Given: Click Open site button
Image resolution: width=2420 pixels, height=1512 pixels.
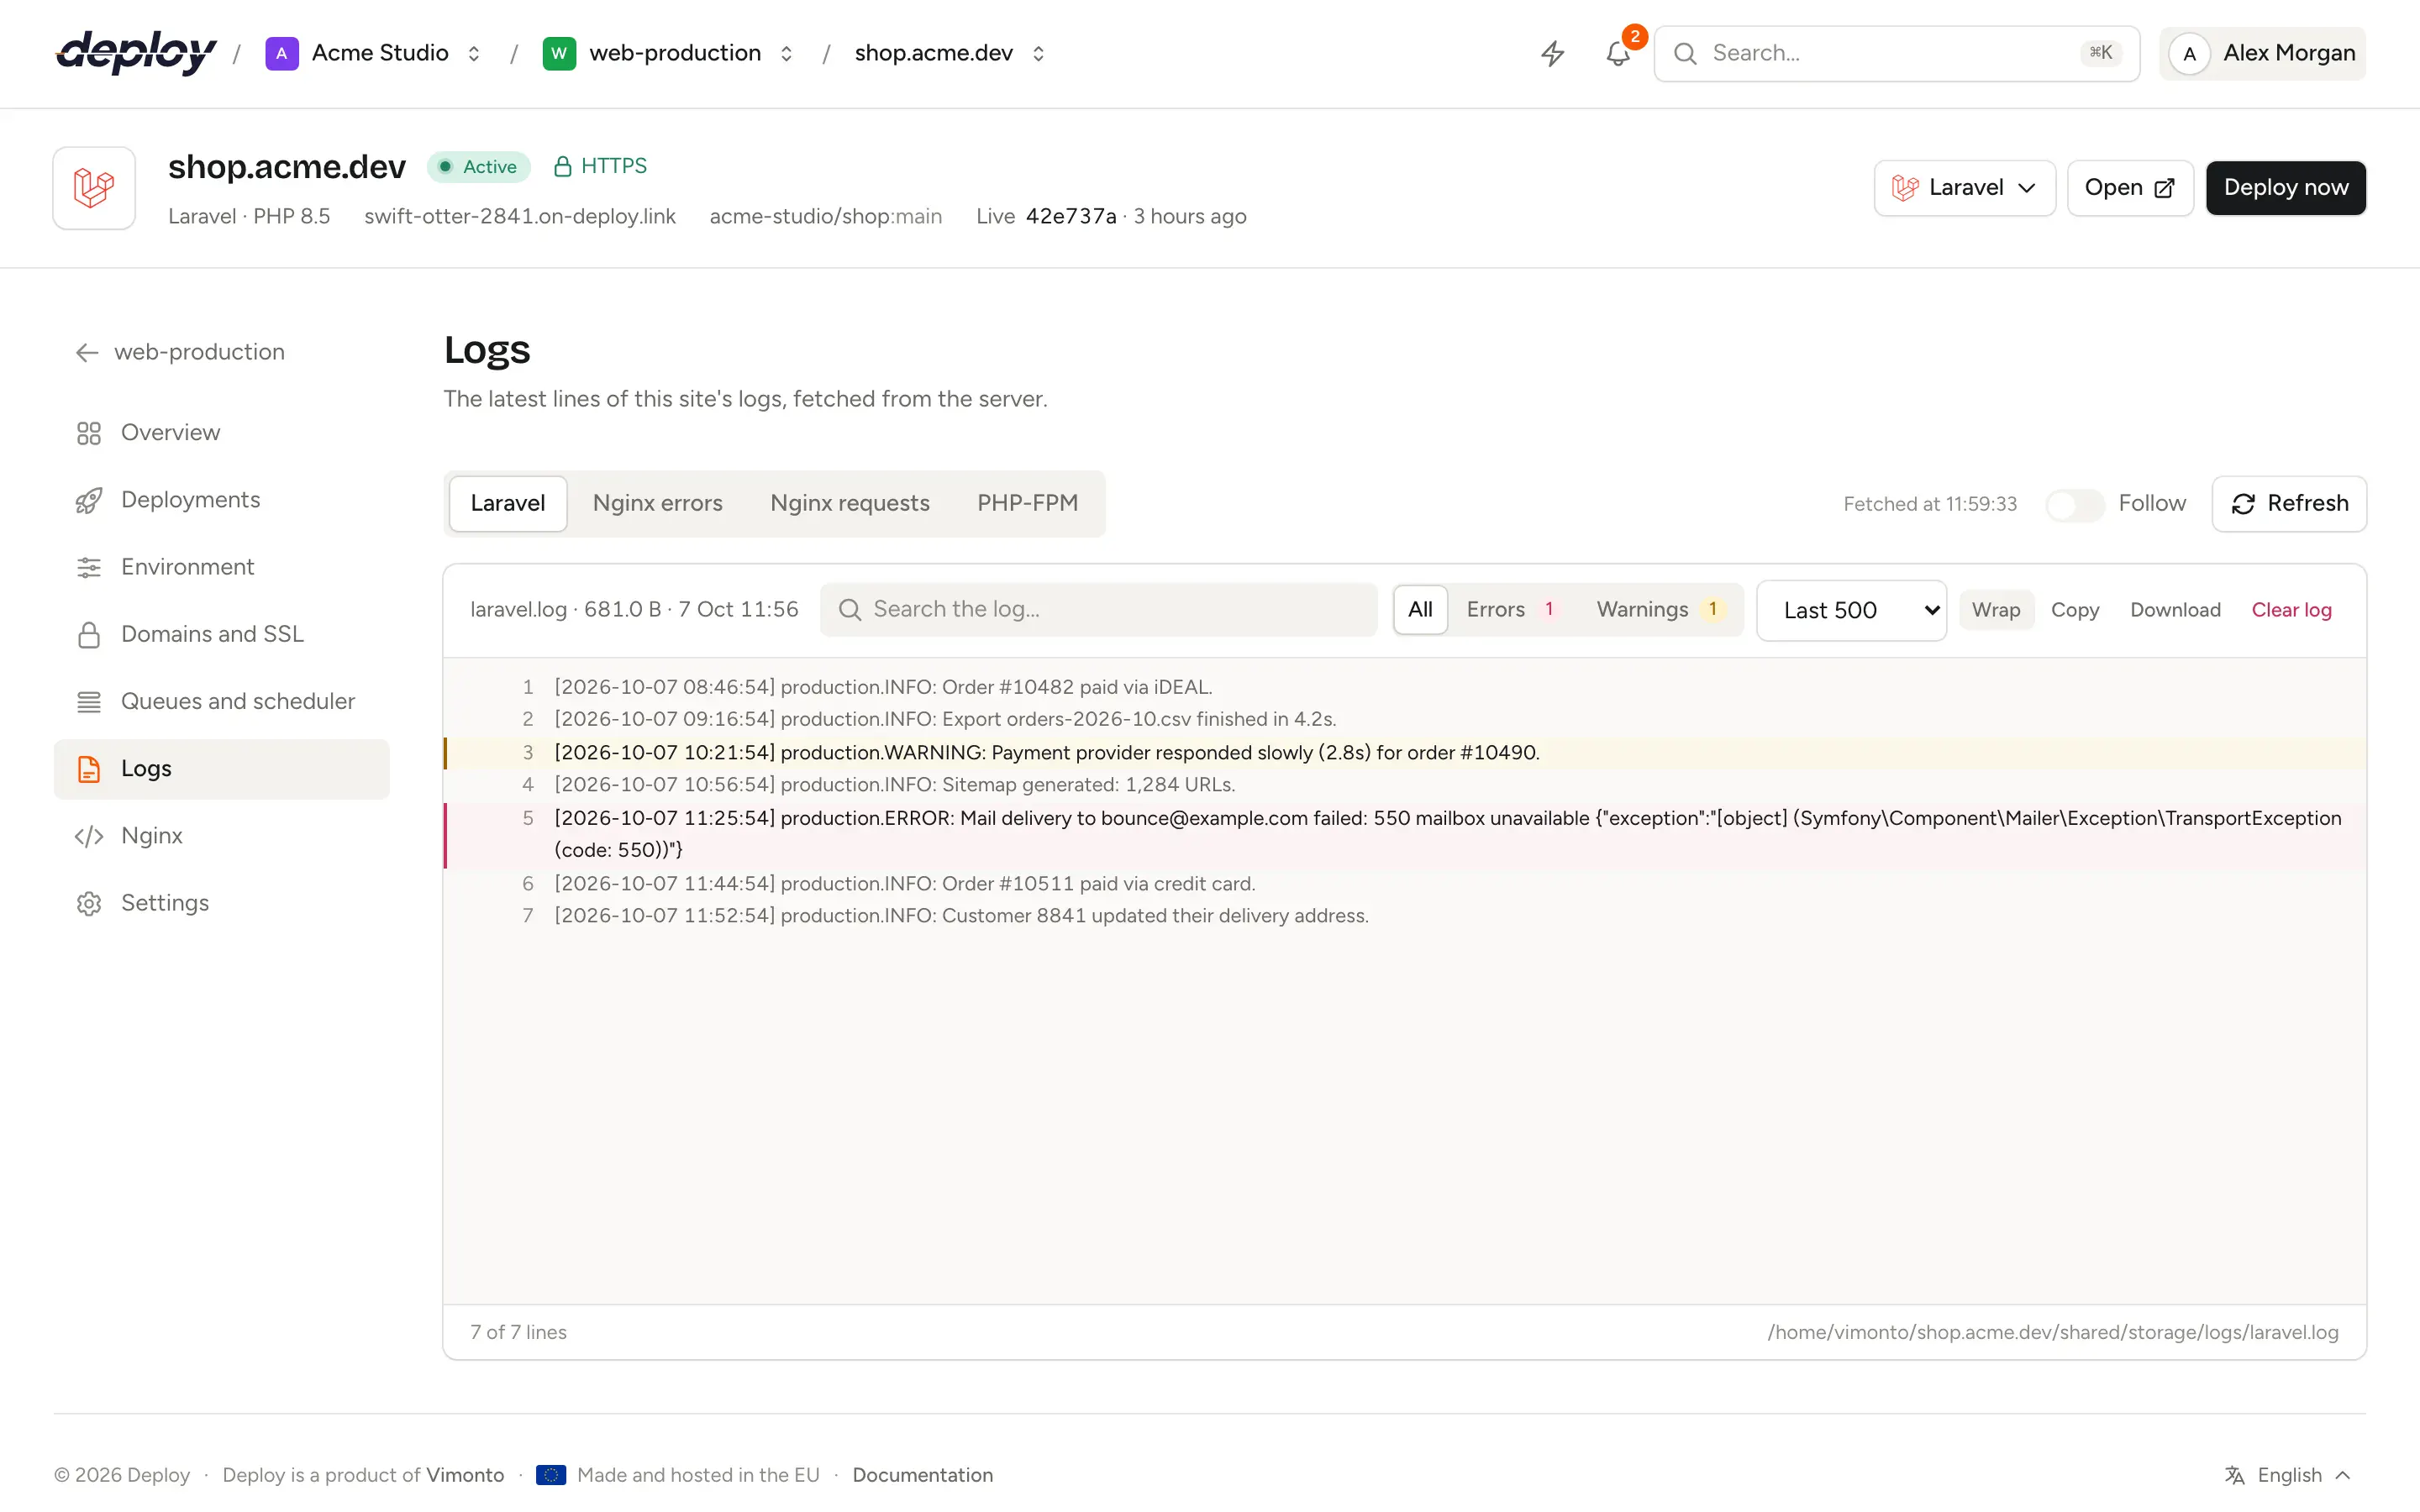Looking at the screenshot, I should point(2130,188).
